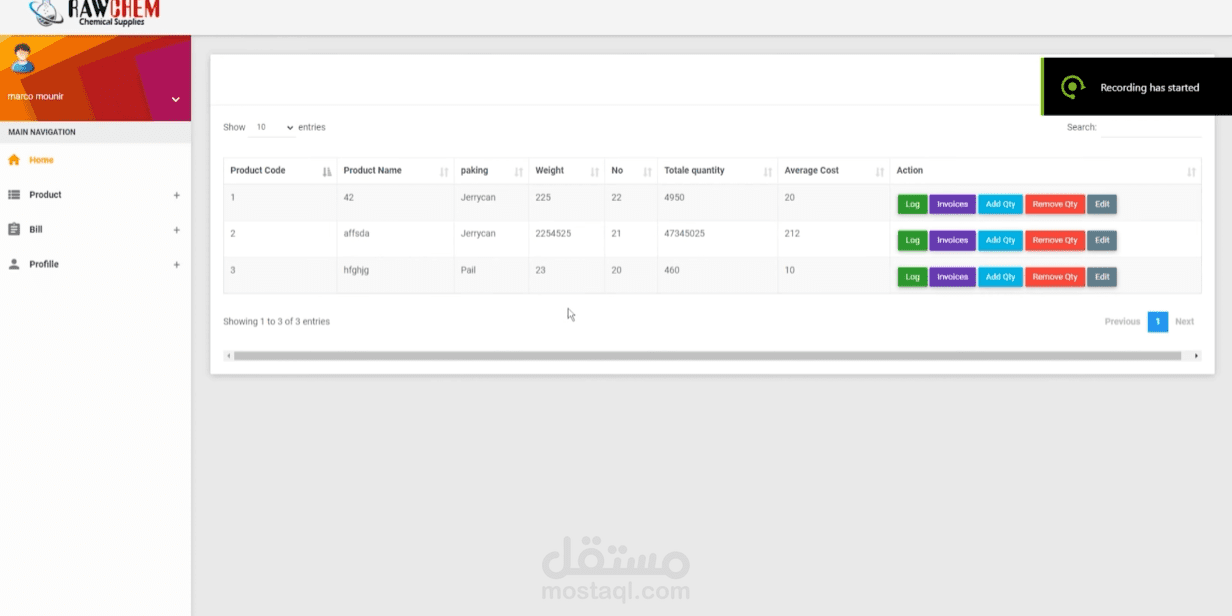
Task: Click the scrollbar left arrow
Action: [228, 355]
